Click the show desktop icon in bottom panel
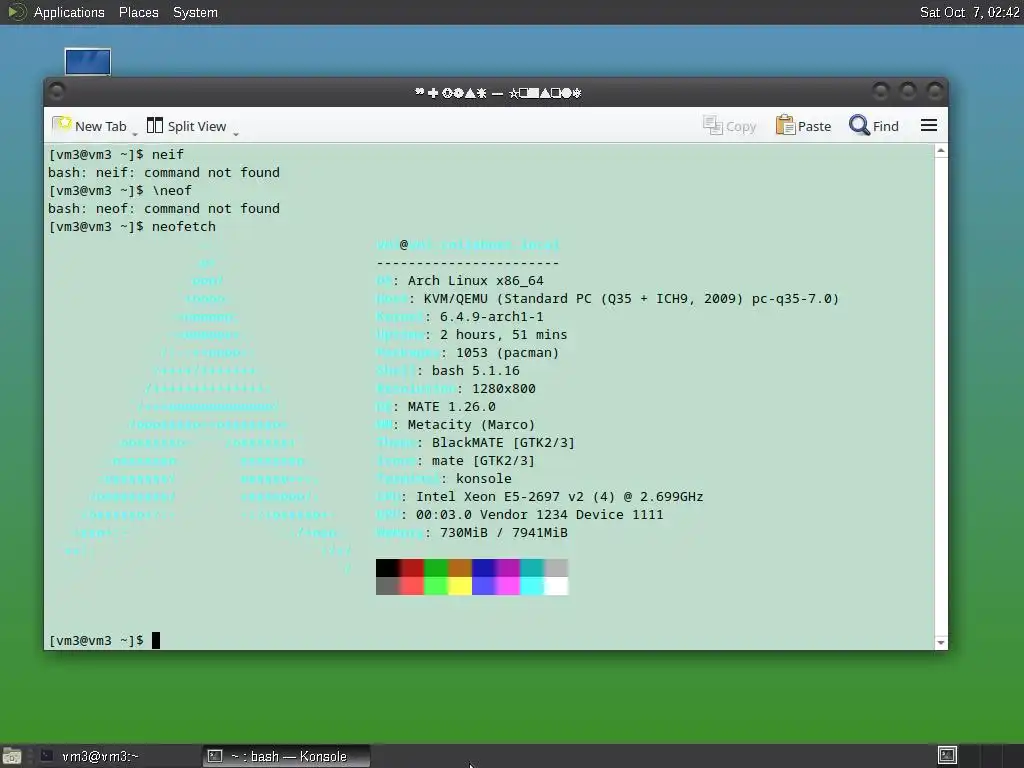This screenshot has height=768, width=1024. tap(12, 756)
